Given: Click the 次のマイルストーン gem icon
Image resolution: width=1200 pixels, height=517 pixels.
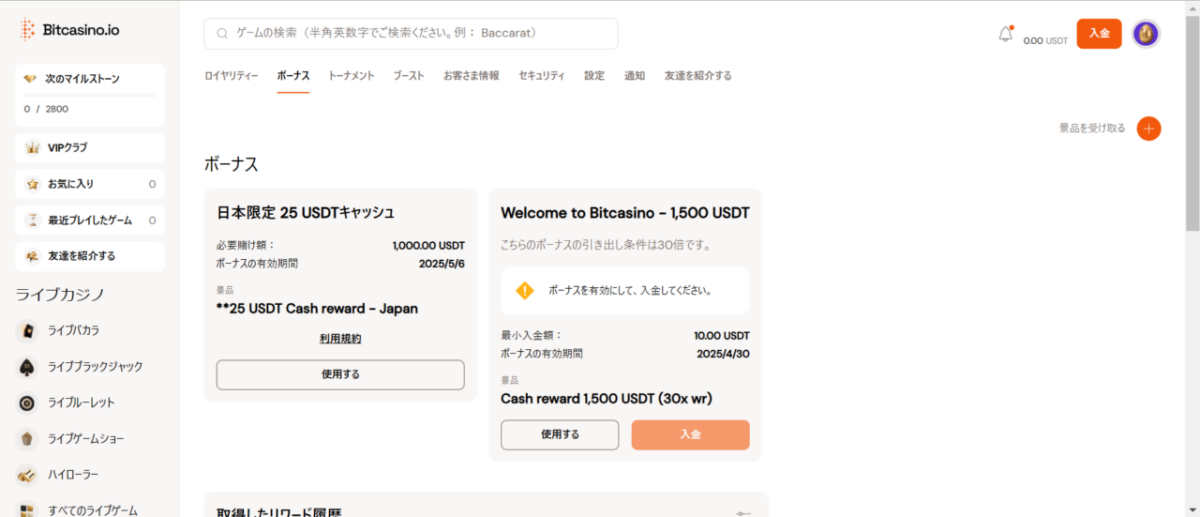Looking at the screenshot, I should (31, 78).
